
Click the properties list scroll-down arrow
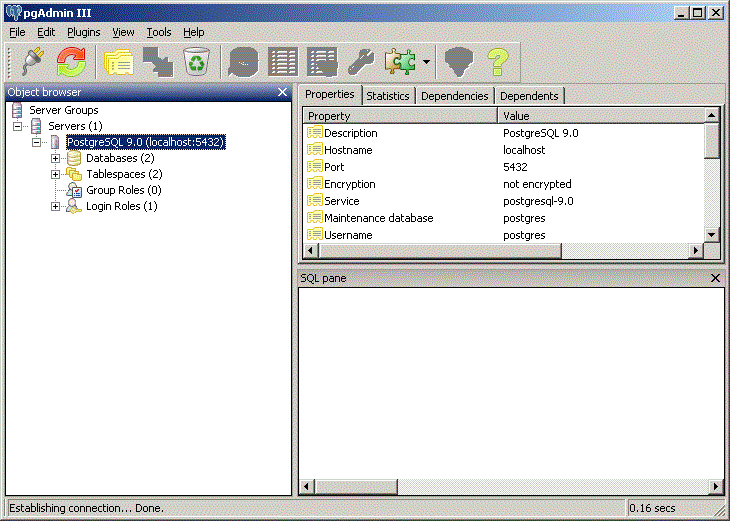712,235
